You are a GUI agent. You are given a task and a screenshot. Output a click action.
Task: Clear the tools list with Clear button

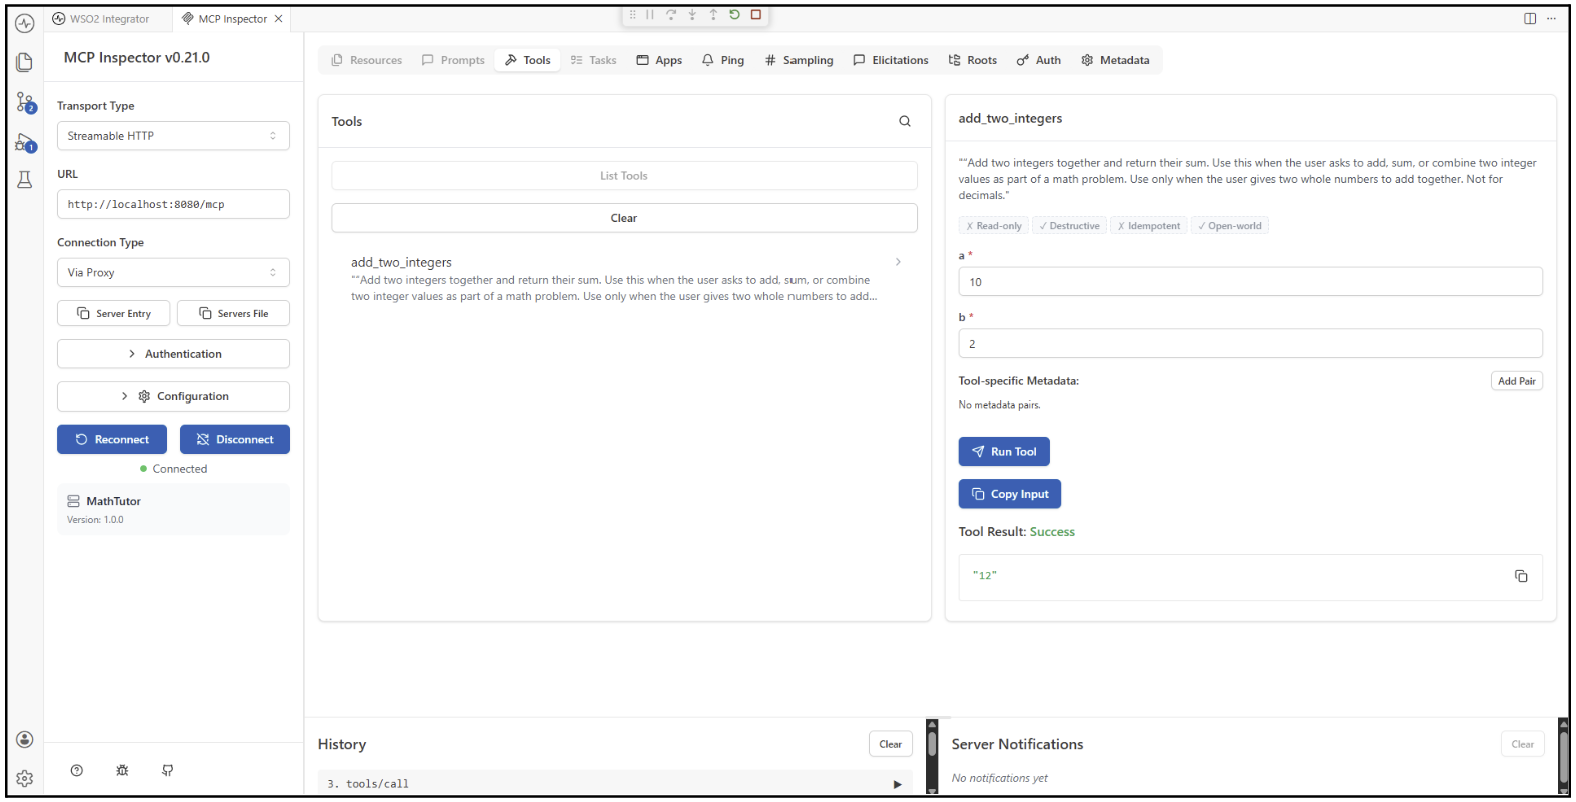(x=624, y=218)
